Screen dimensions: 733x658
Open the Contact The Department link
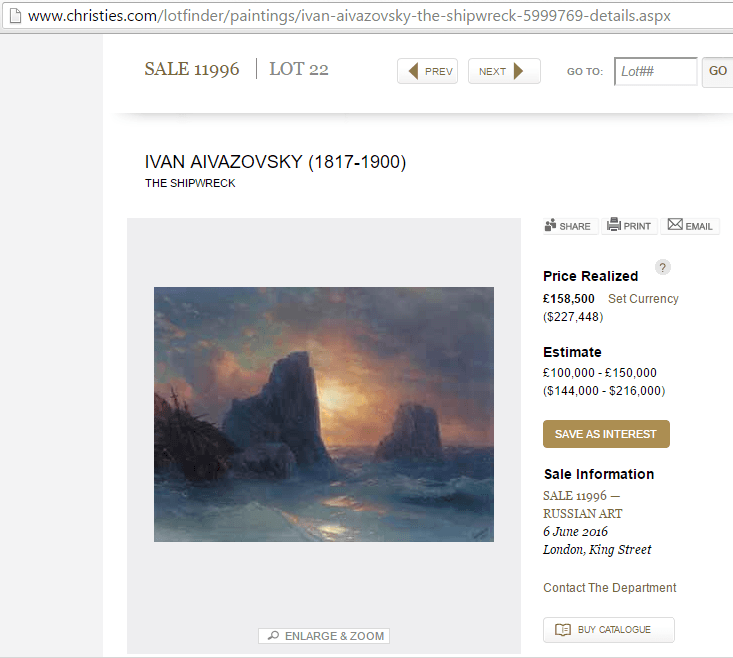pyautogui.click(x=610, y=588)
